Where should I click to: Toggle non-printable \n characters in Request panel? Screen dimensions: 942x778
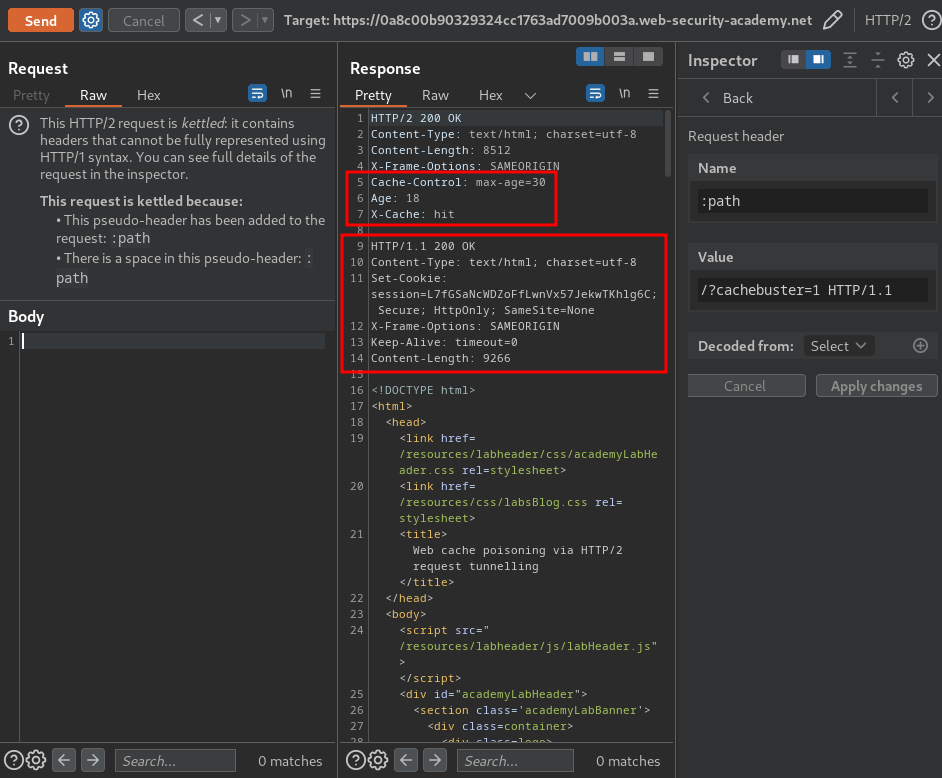click(x=287, y=94)
